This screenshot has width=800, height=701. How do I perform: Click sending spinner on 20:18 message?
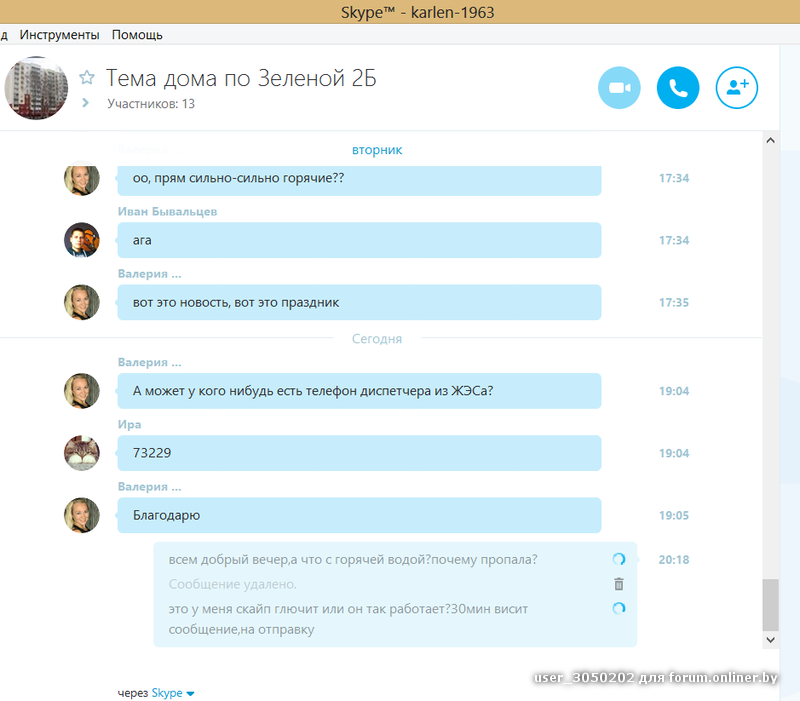[619, 559]
